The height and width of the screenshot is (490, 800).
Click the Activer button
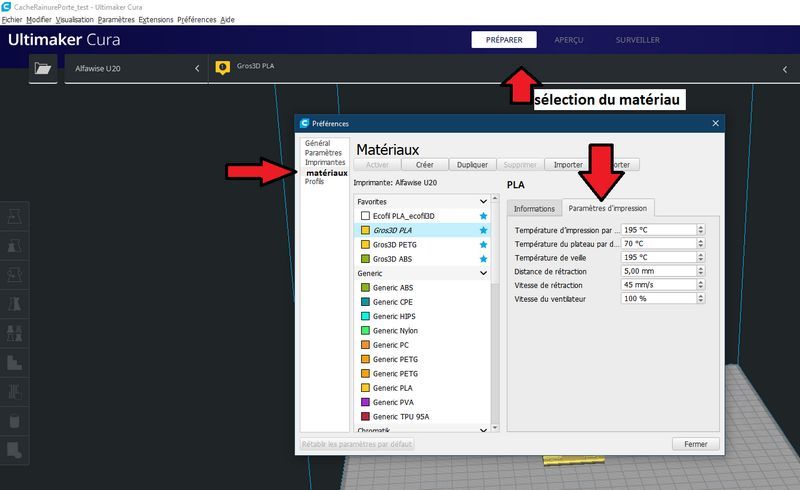point(377,165)
